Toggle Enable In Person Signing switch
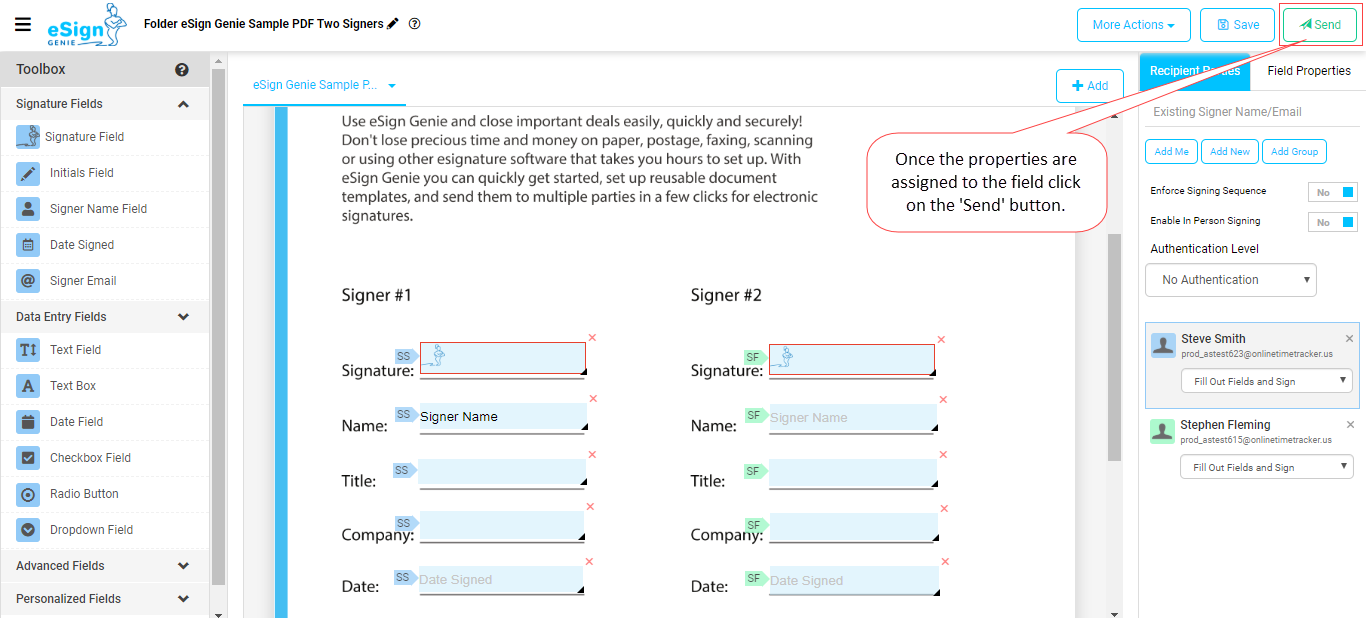1366x618 pixels. click(1333, 222)
